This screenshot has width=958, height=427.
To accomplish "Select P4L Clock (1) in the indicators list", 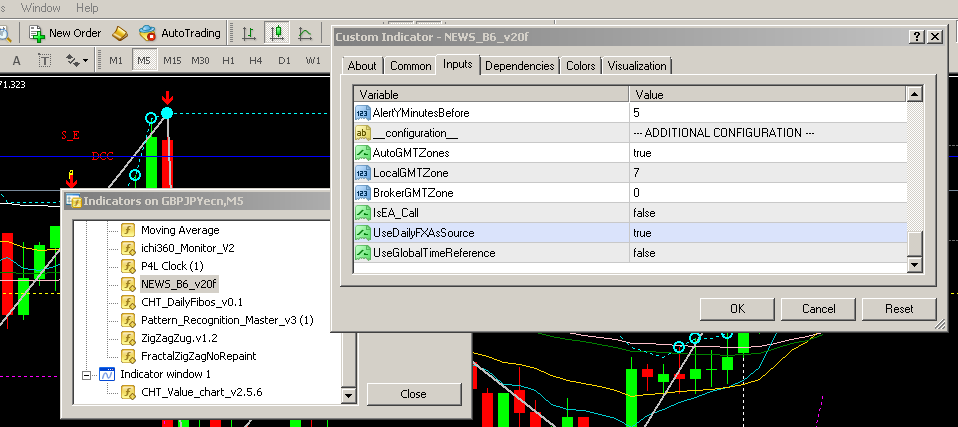I will (172, 266).
